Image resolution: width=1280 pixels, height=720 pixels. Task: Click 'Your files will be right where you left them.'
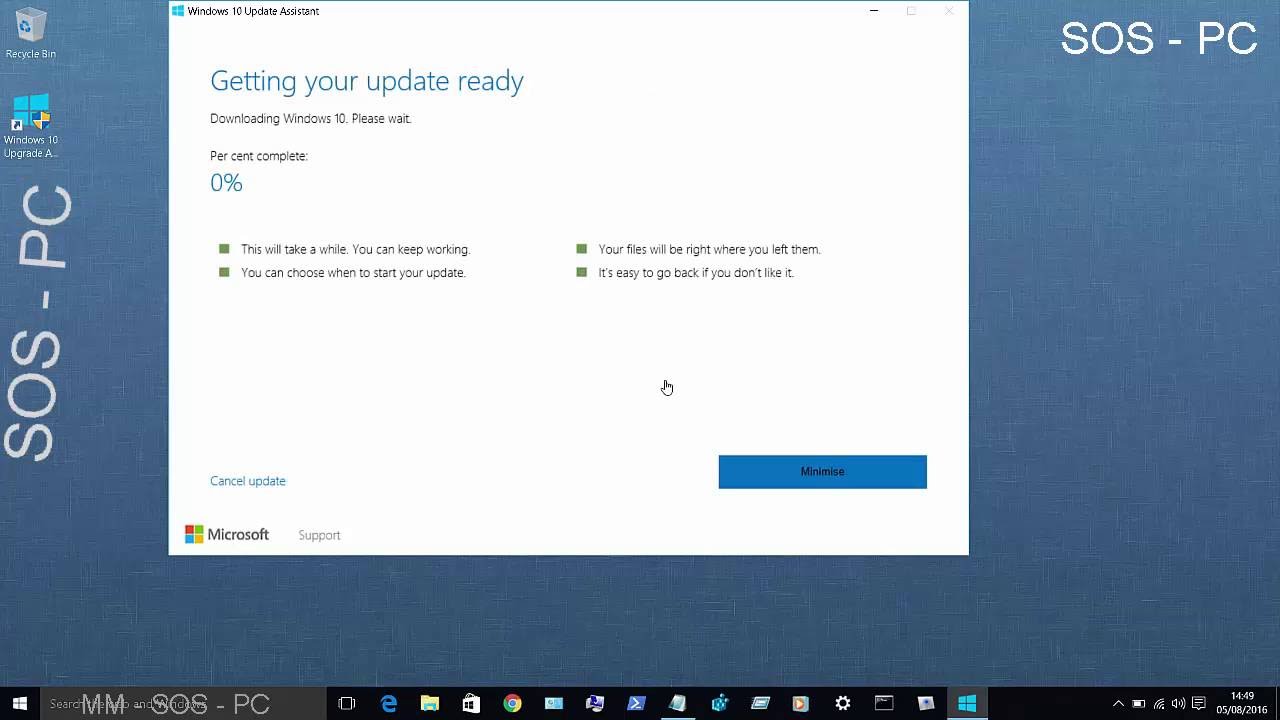click(x=709, y=250)
